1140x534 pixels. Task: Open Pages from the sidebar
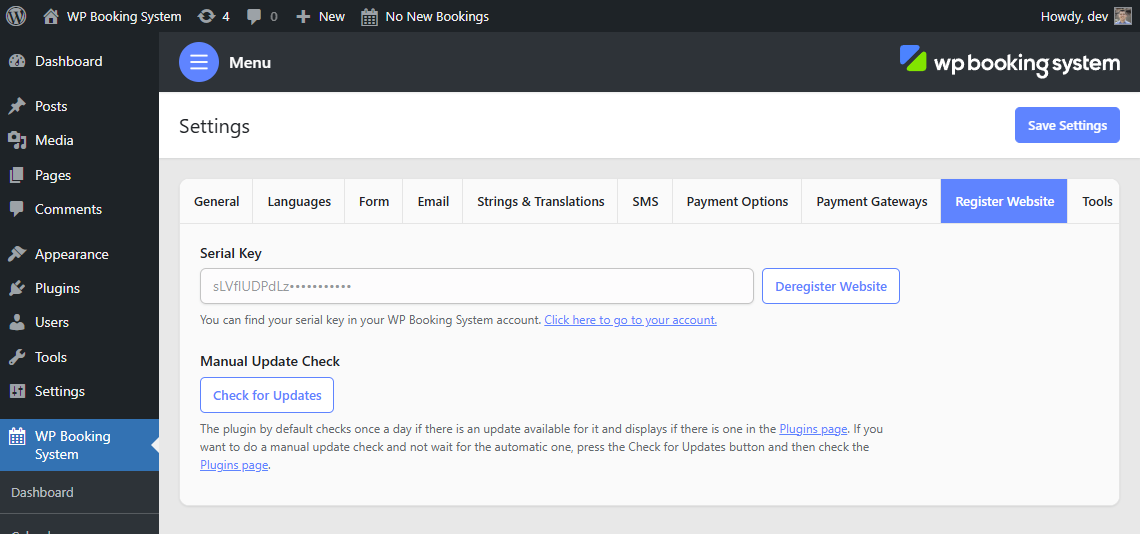[x=52, y=175]
